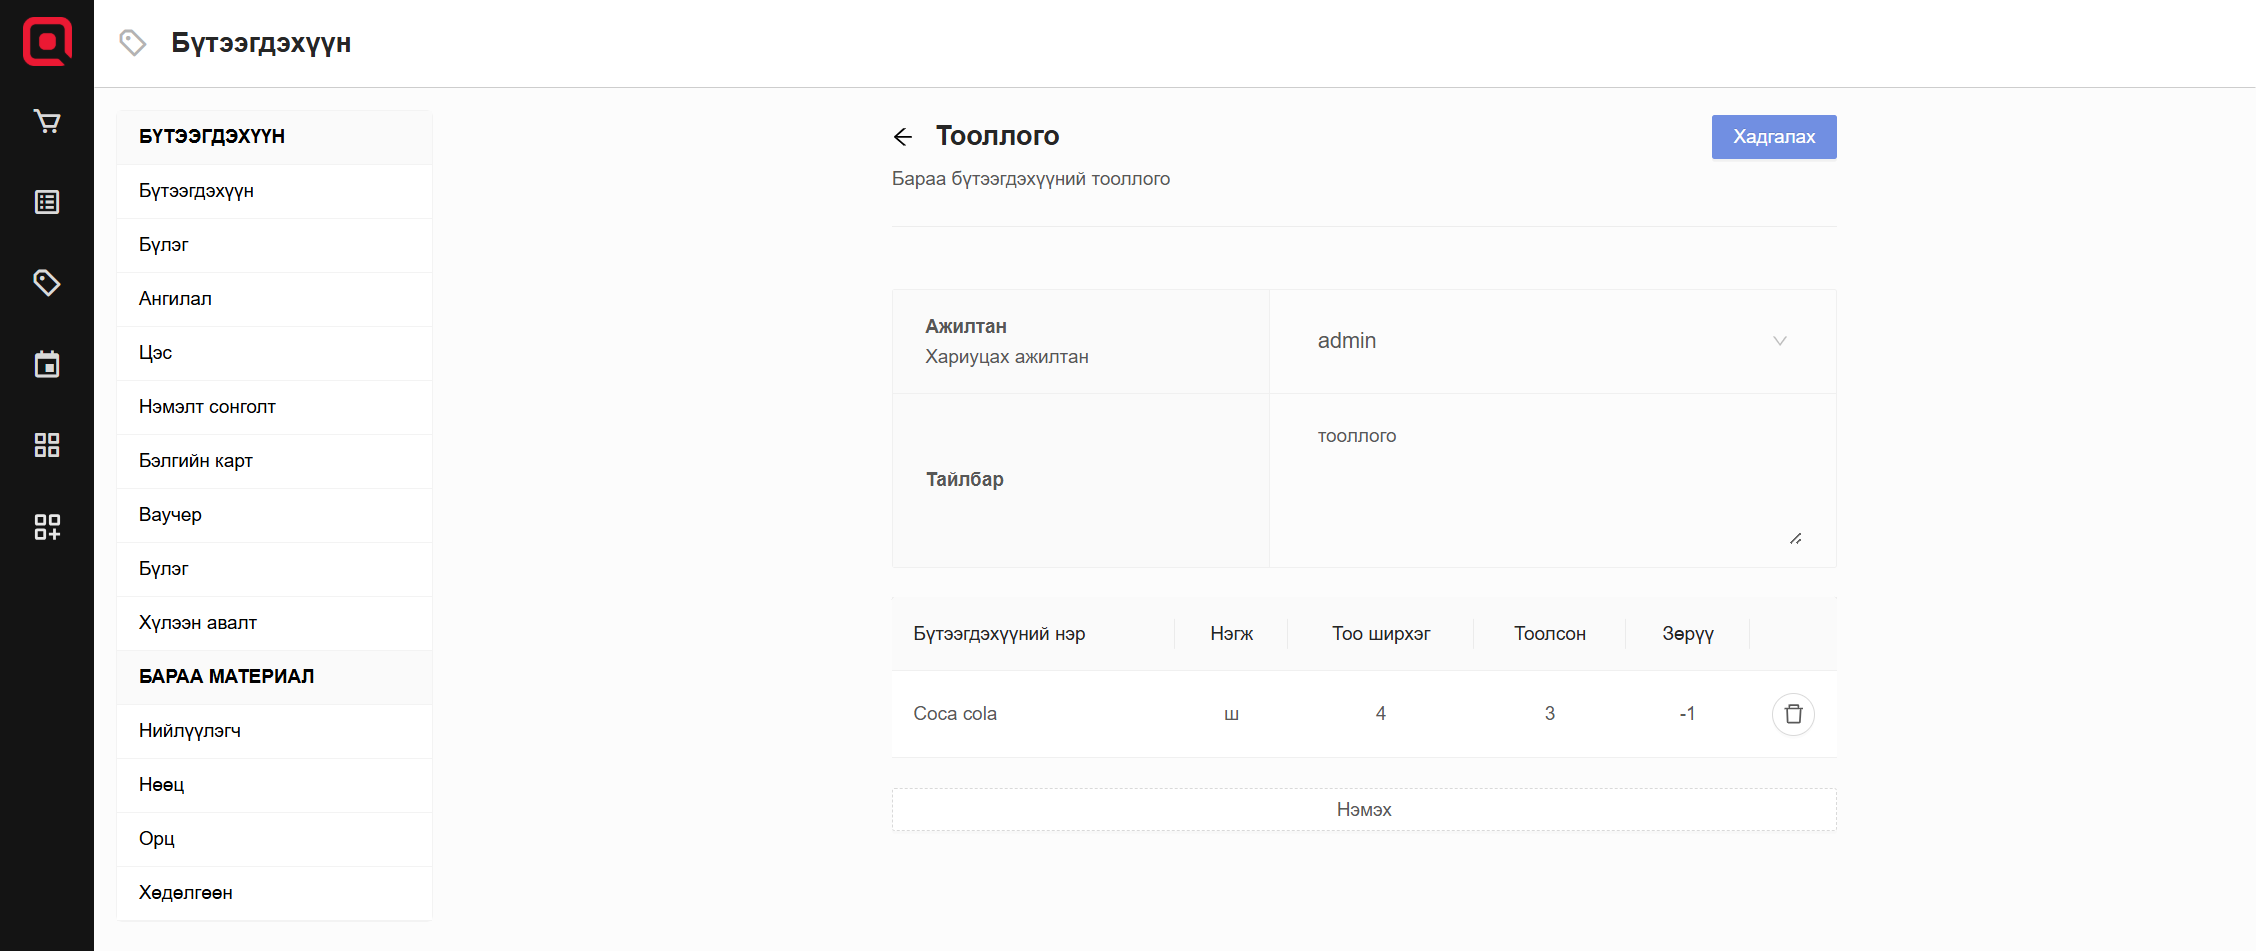This screenshot has height=951, width=2256.
Task: Click into the Тайлбар description textarea
Action: pos(1550,480)
